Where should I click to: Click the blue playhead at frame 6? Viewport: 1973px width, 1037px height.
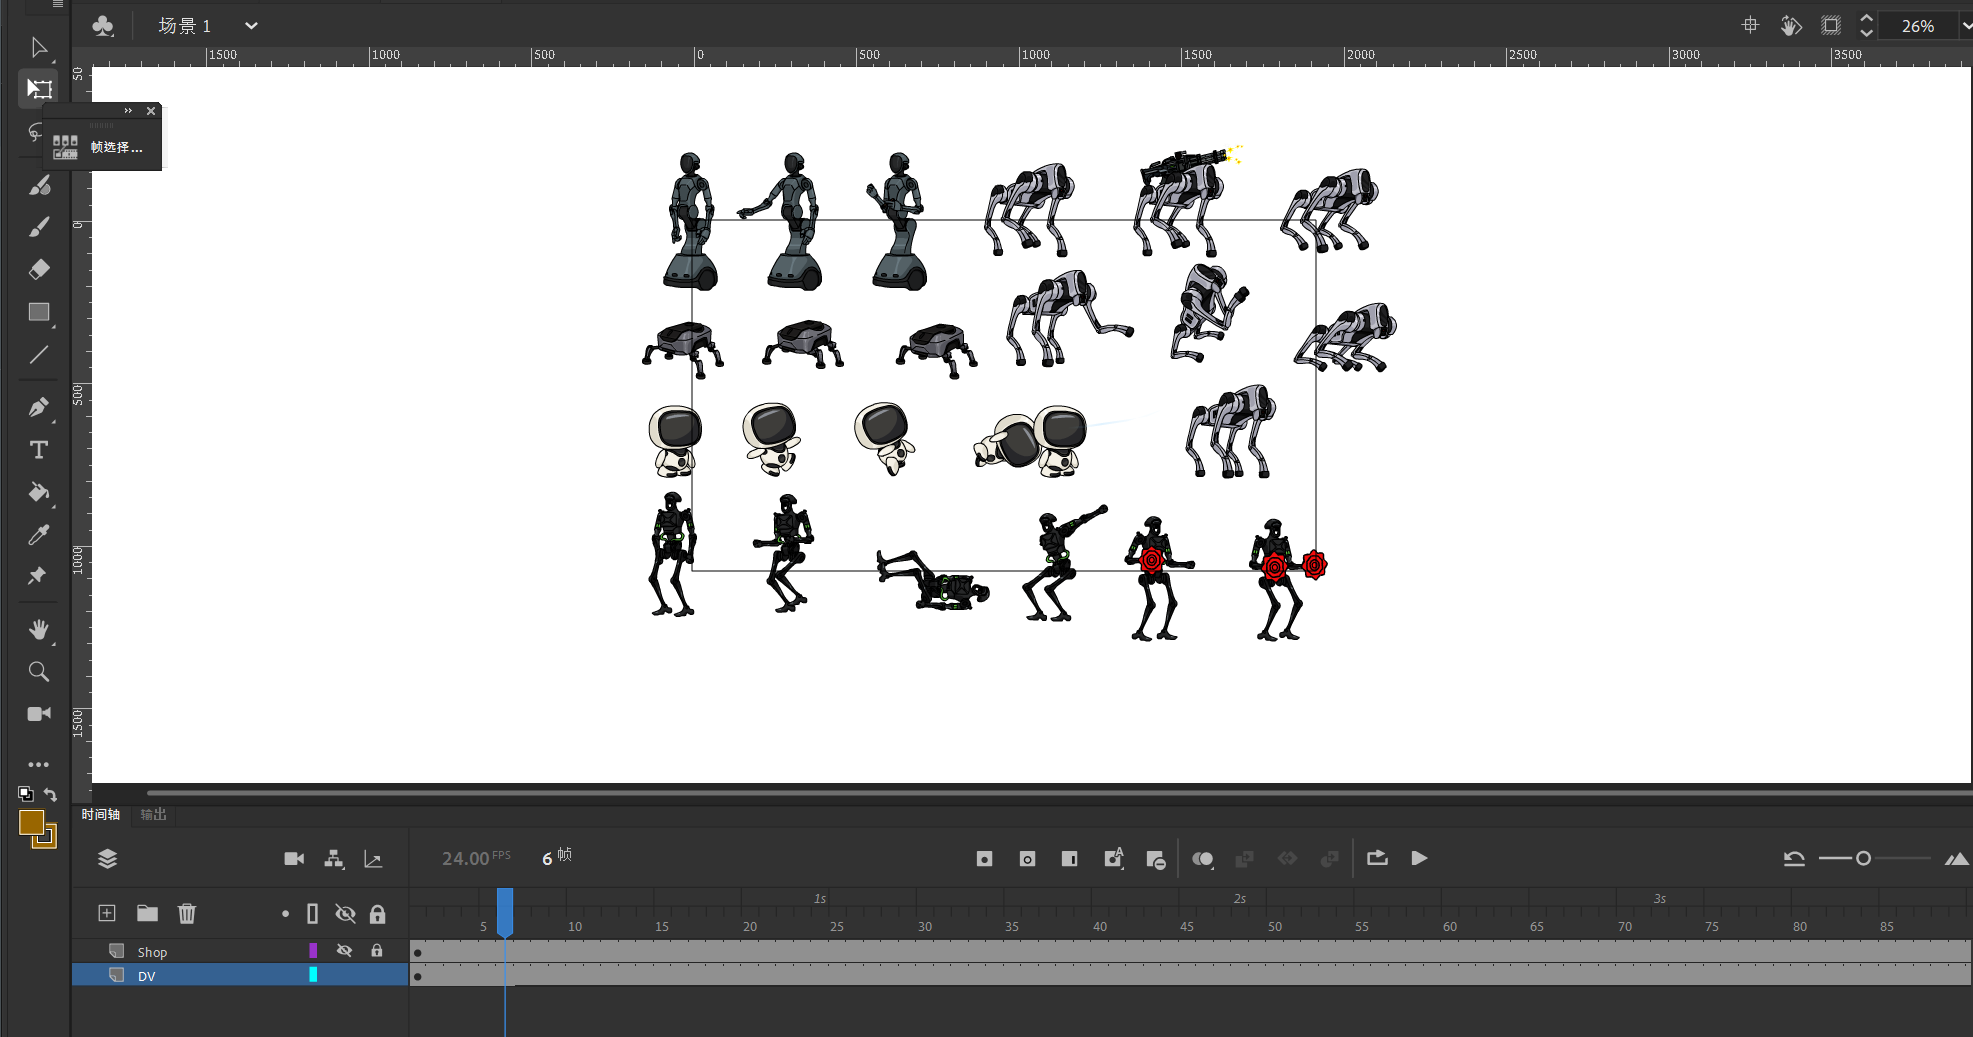(x=505, y=912)
